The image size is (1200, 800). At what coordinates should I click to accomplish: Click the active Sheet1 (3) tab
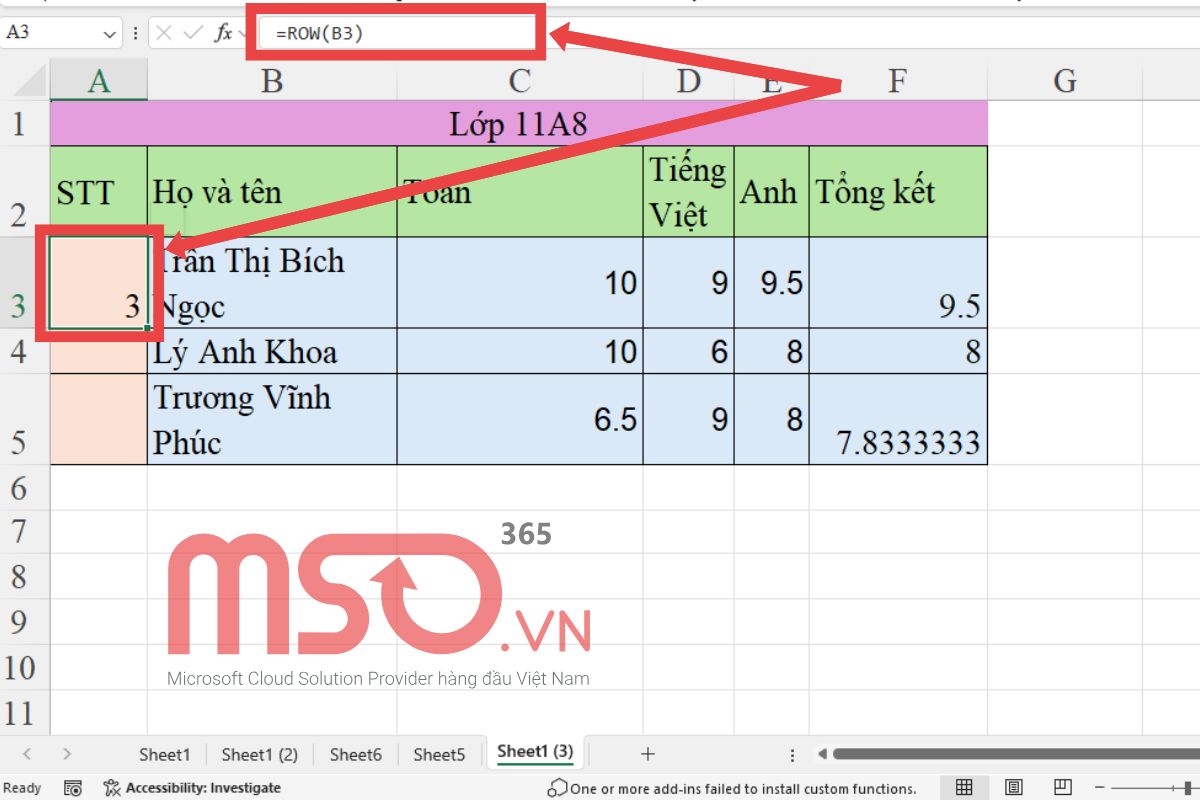pyautogui.click(x=535, y=752)
